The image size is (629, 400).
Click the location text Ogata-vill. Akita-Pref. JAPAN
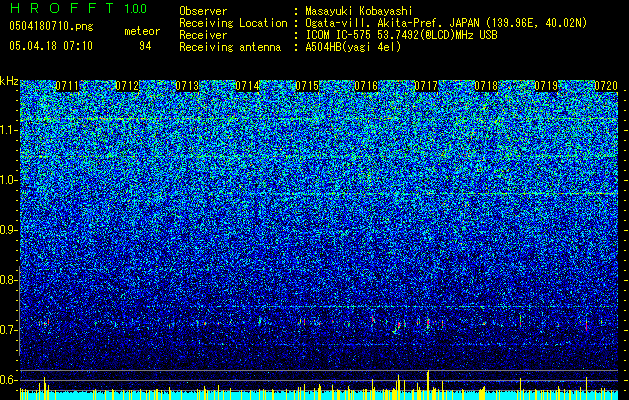pyautogui.click(x=392, y=23)
